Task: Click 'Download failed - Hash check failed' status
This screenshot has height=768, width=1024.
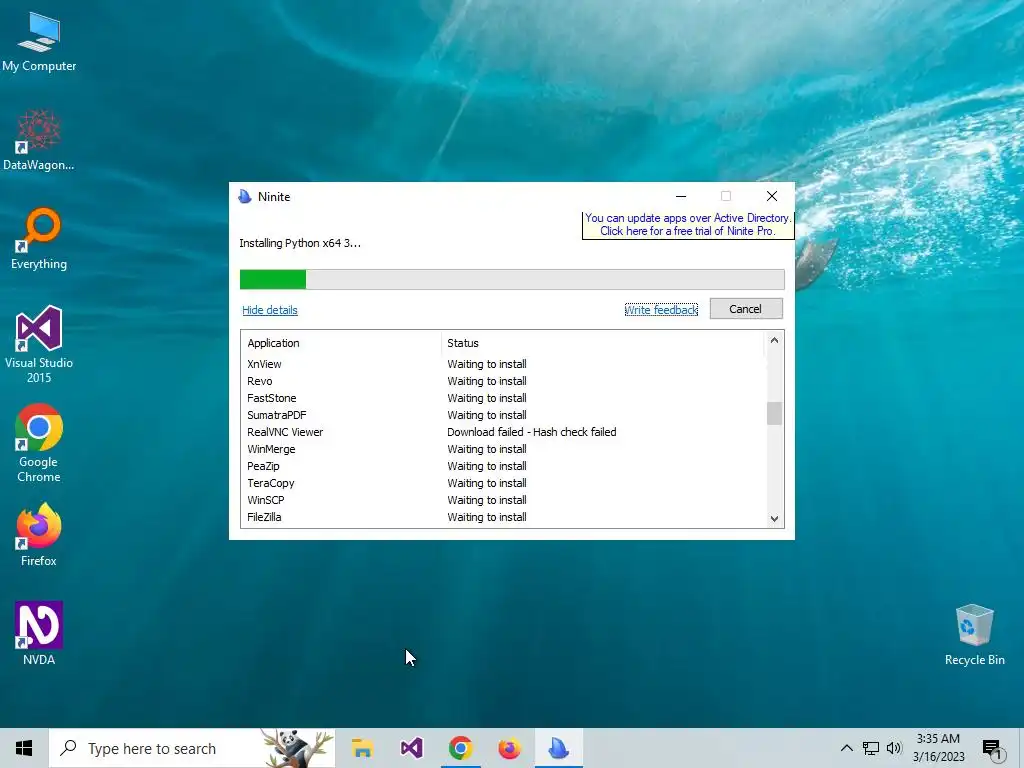Action: [532, 432]
